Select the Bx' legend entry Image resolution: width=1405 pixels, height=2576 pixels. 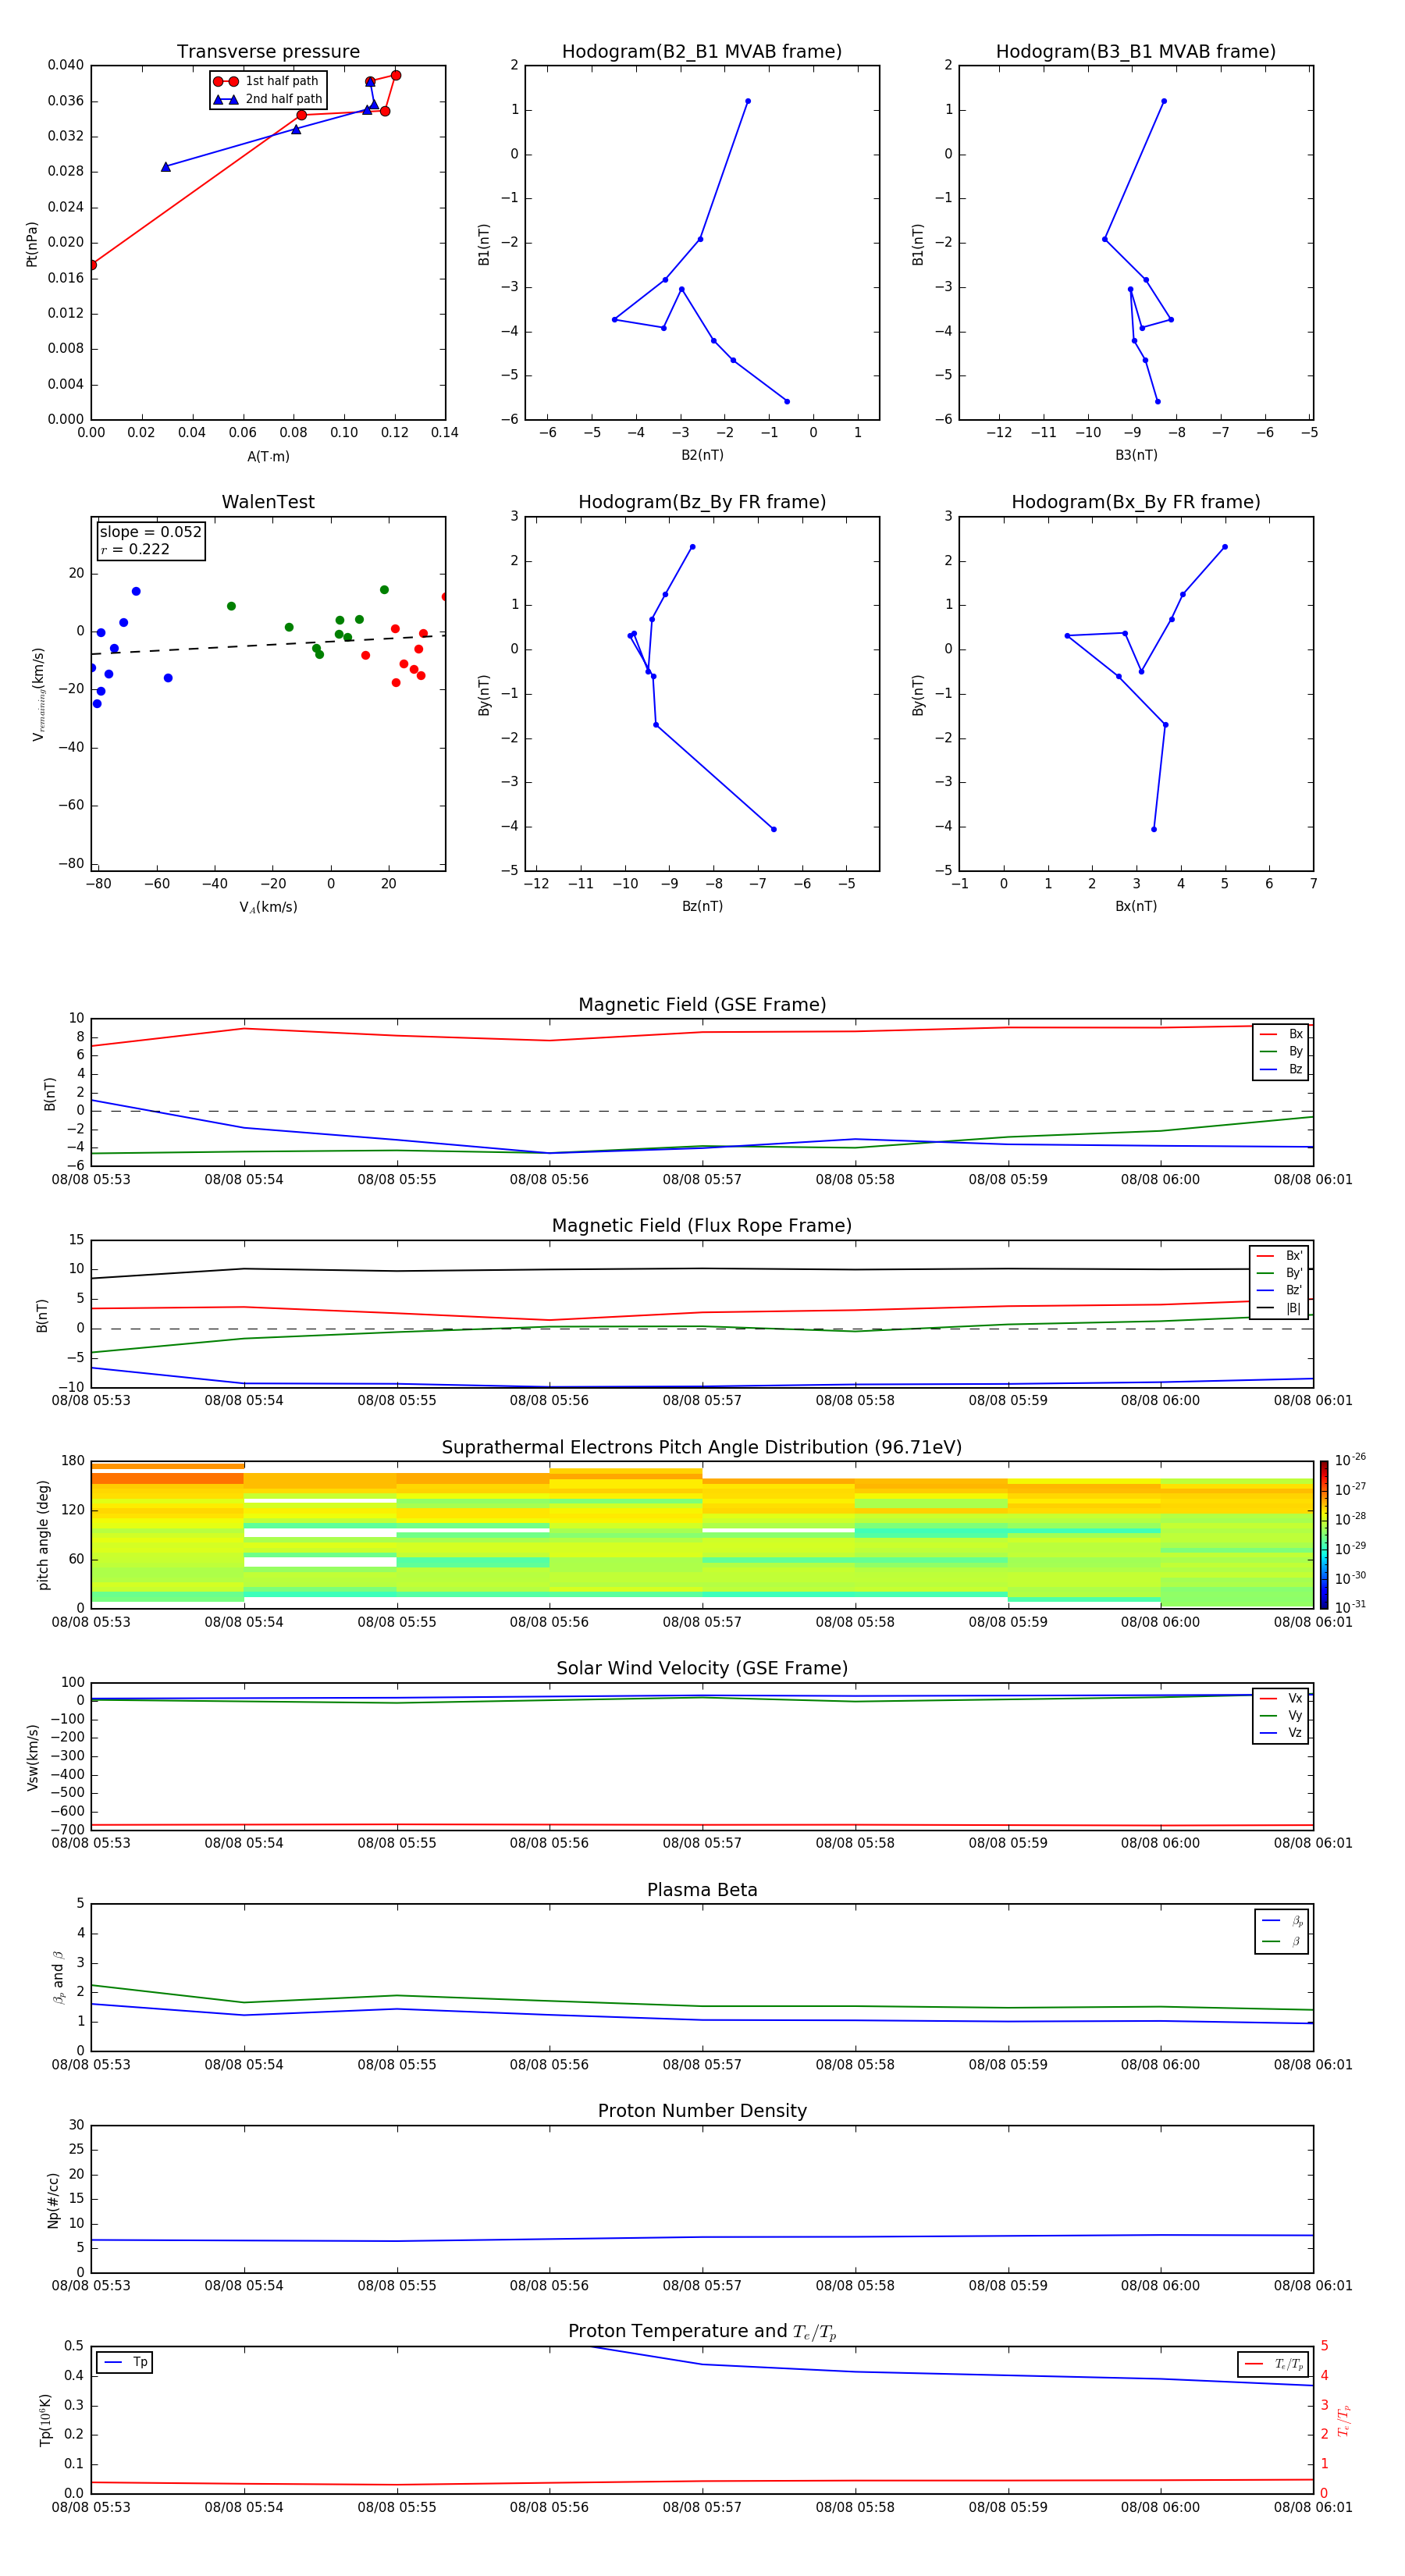(1280, 1256)
